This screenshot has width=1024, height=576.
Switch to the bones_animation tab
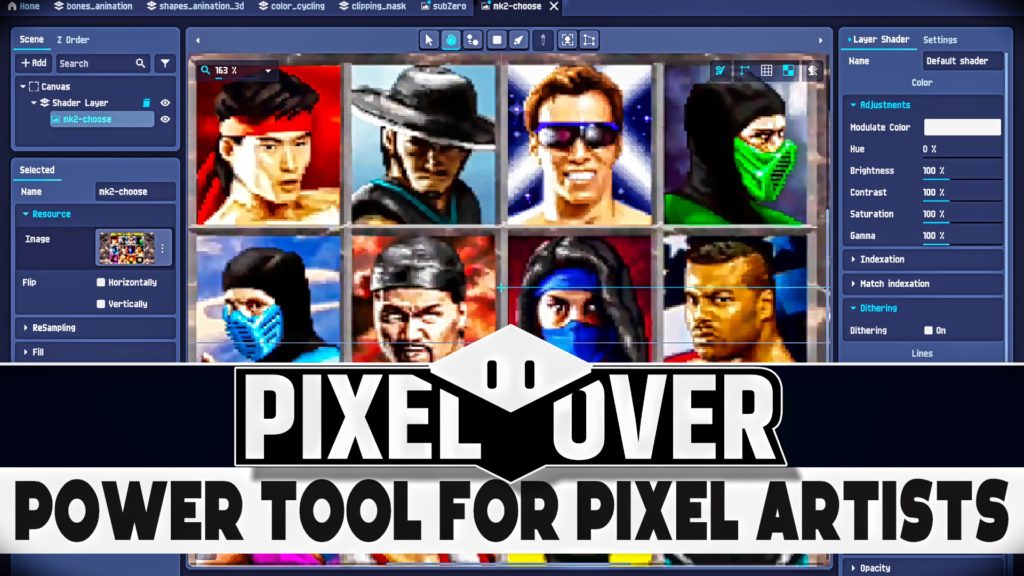tap(93, 6)
